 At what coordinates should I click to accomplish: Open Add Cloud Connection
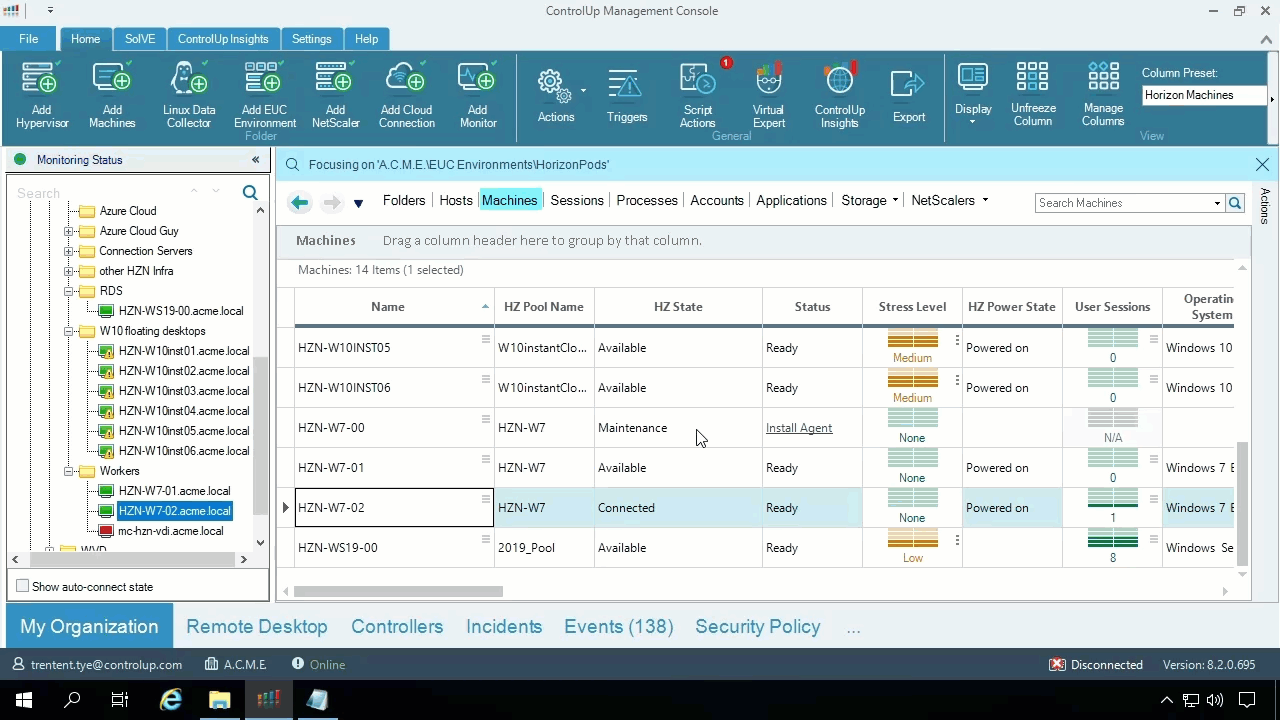[x=406, y=95]
